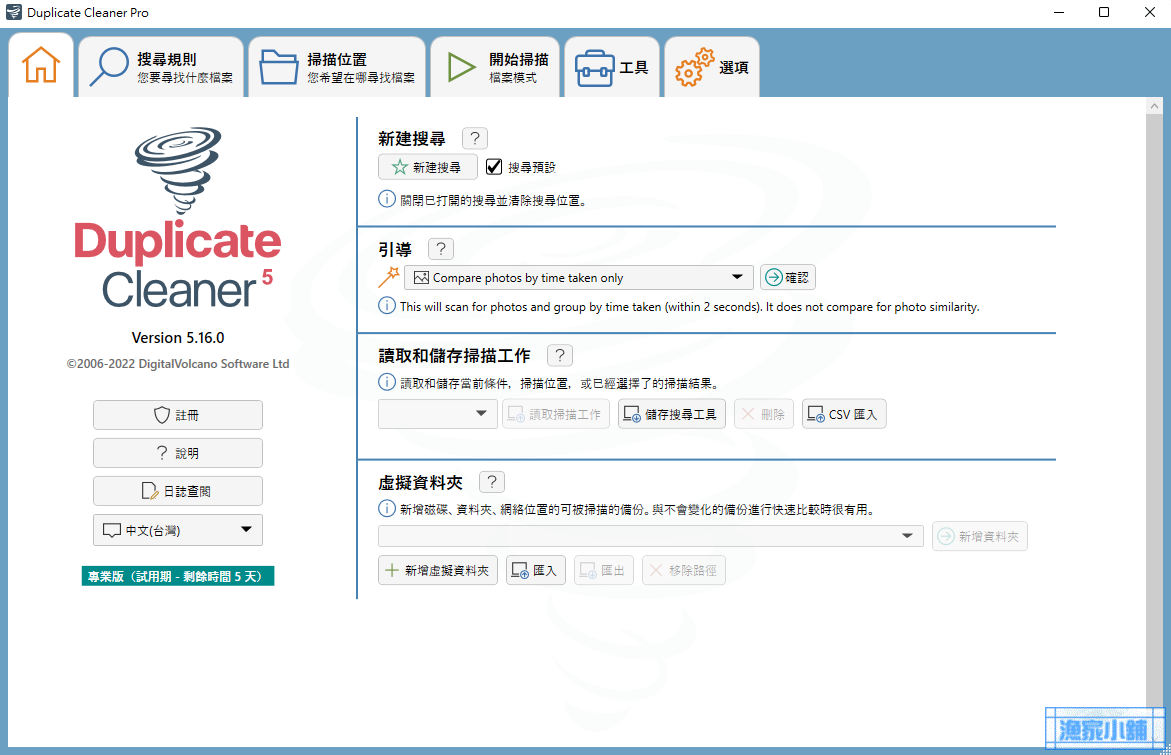Click the scrollbar up arrow
Screen dimensions: 1171x755
[1155, 106]
